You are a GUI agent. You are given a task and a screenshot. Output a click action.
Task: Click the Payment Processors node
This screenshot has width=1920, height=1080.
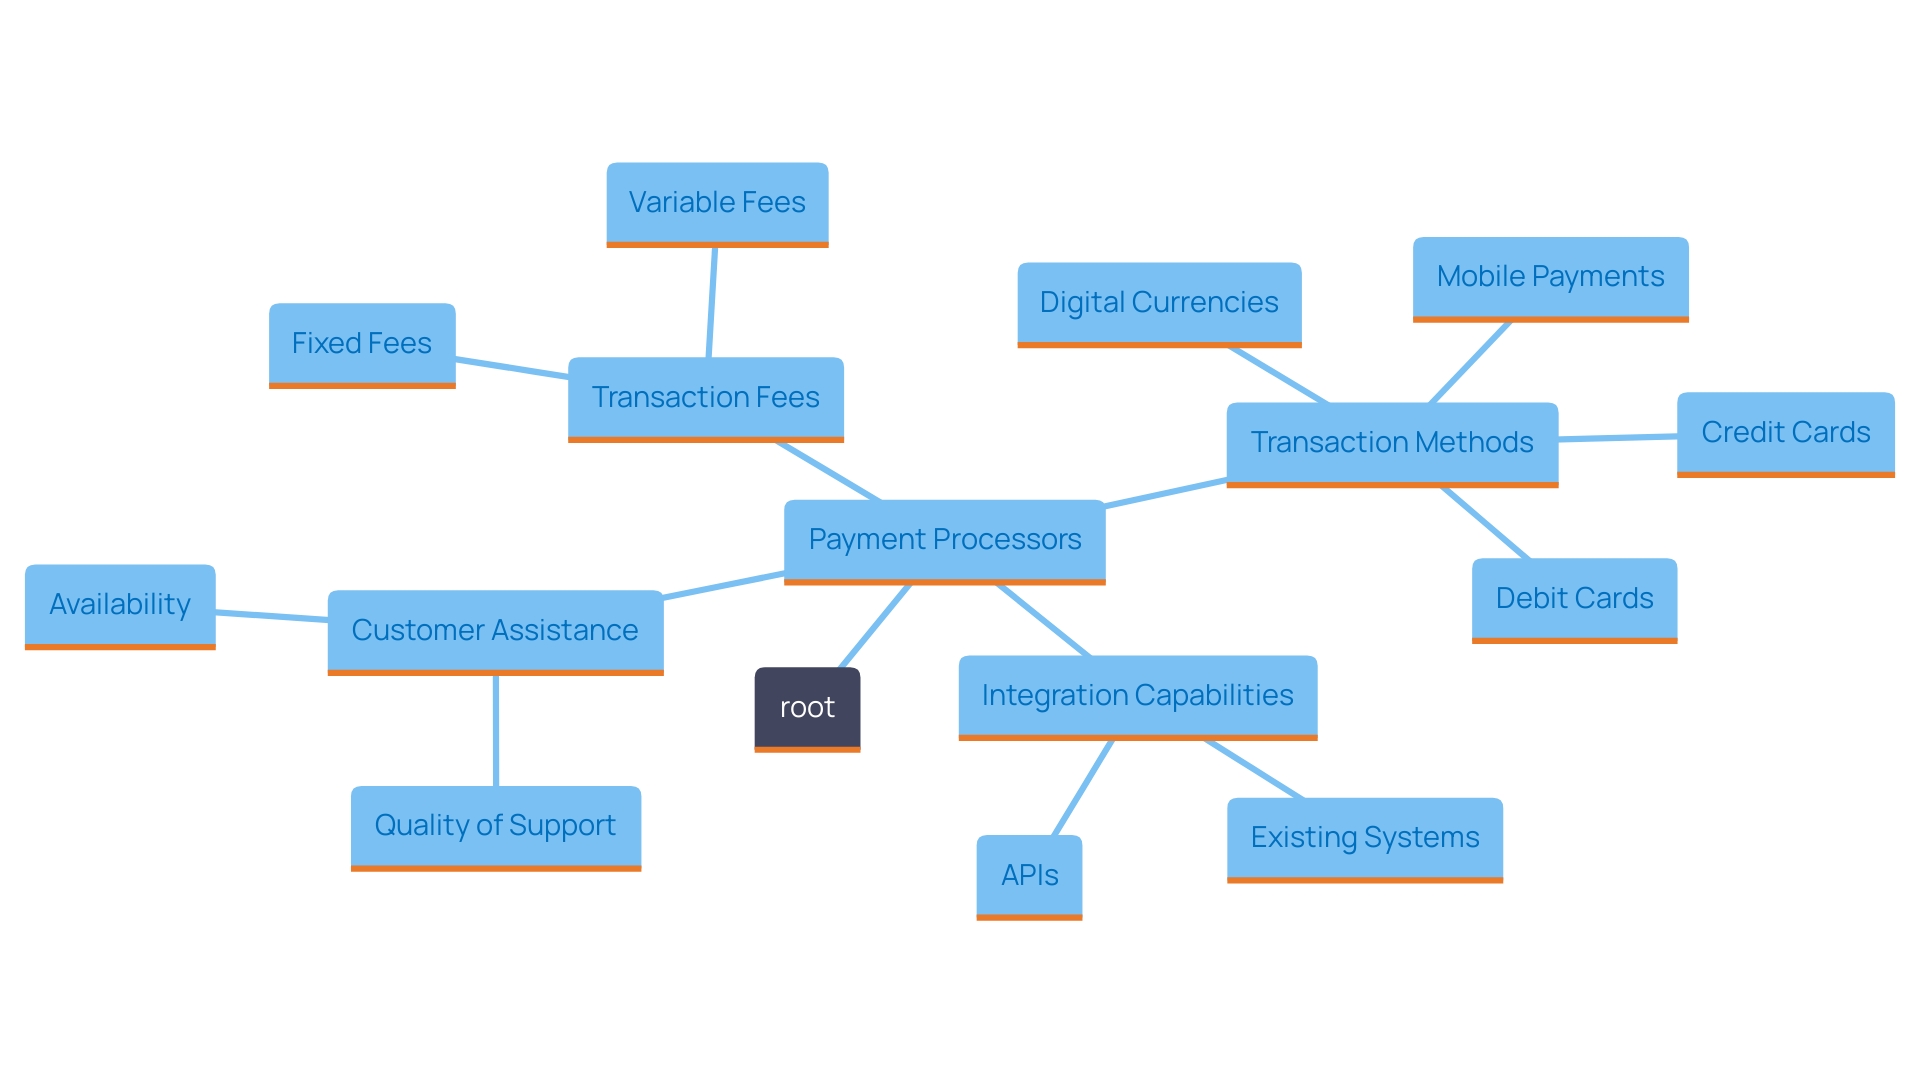click(944, 543)
